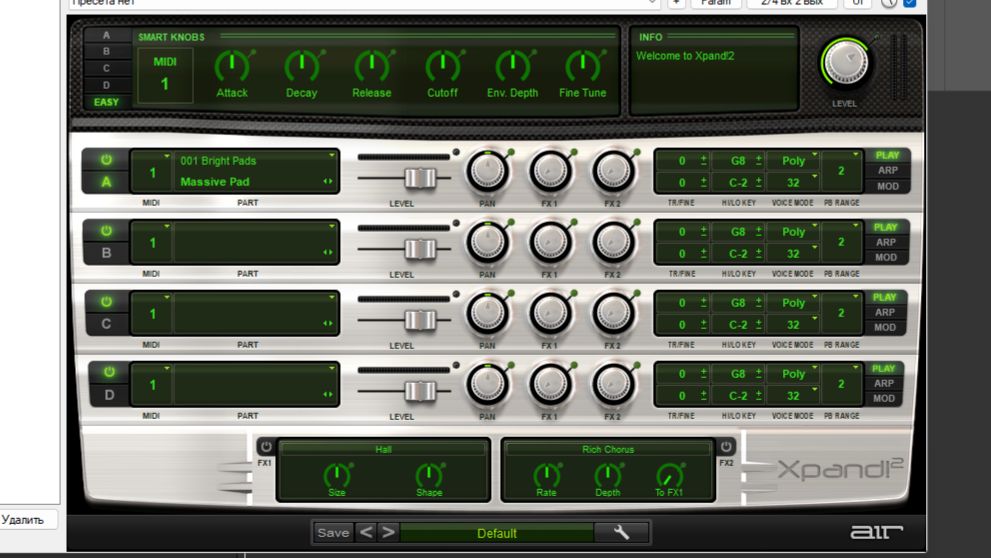This screenshot has height=558, width=991.
Task: Click the Fine Tune smart knob
Action: pyautogui.click(x=583, y=66)
